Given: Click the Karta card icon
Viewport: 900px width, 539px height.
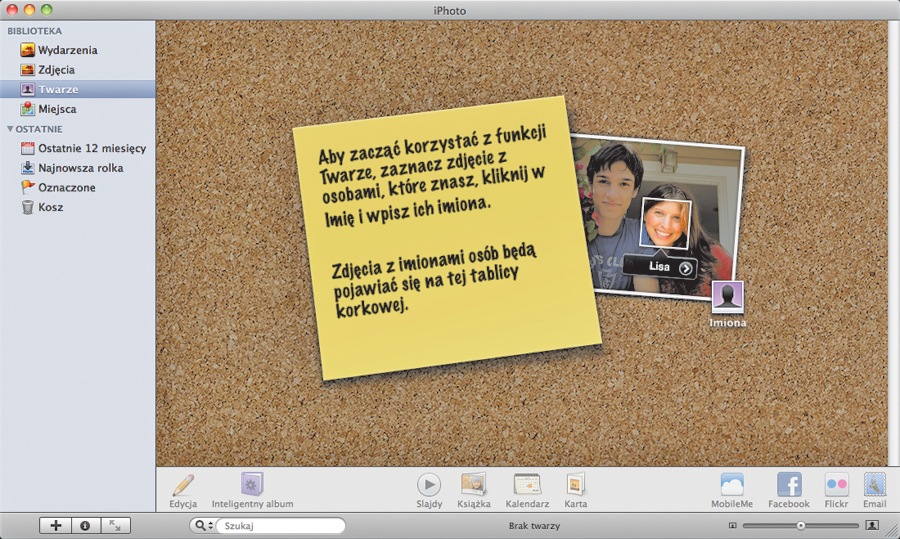Looking at the screenshot, I should 575,485.
